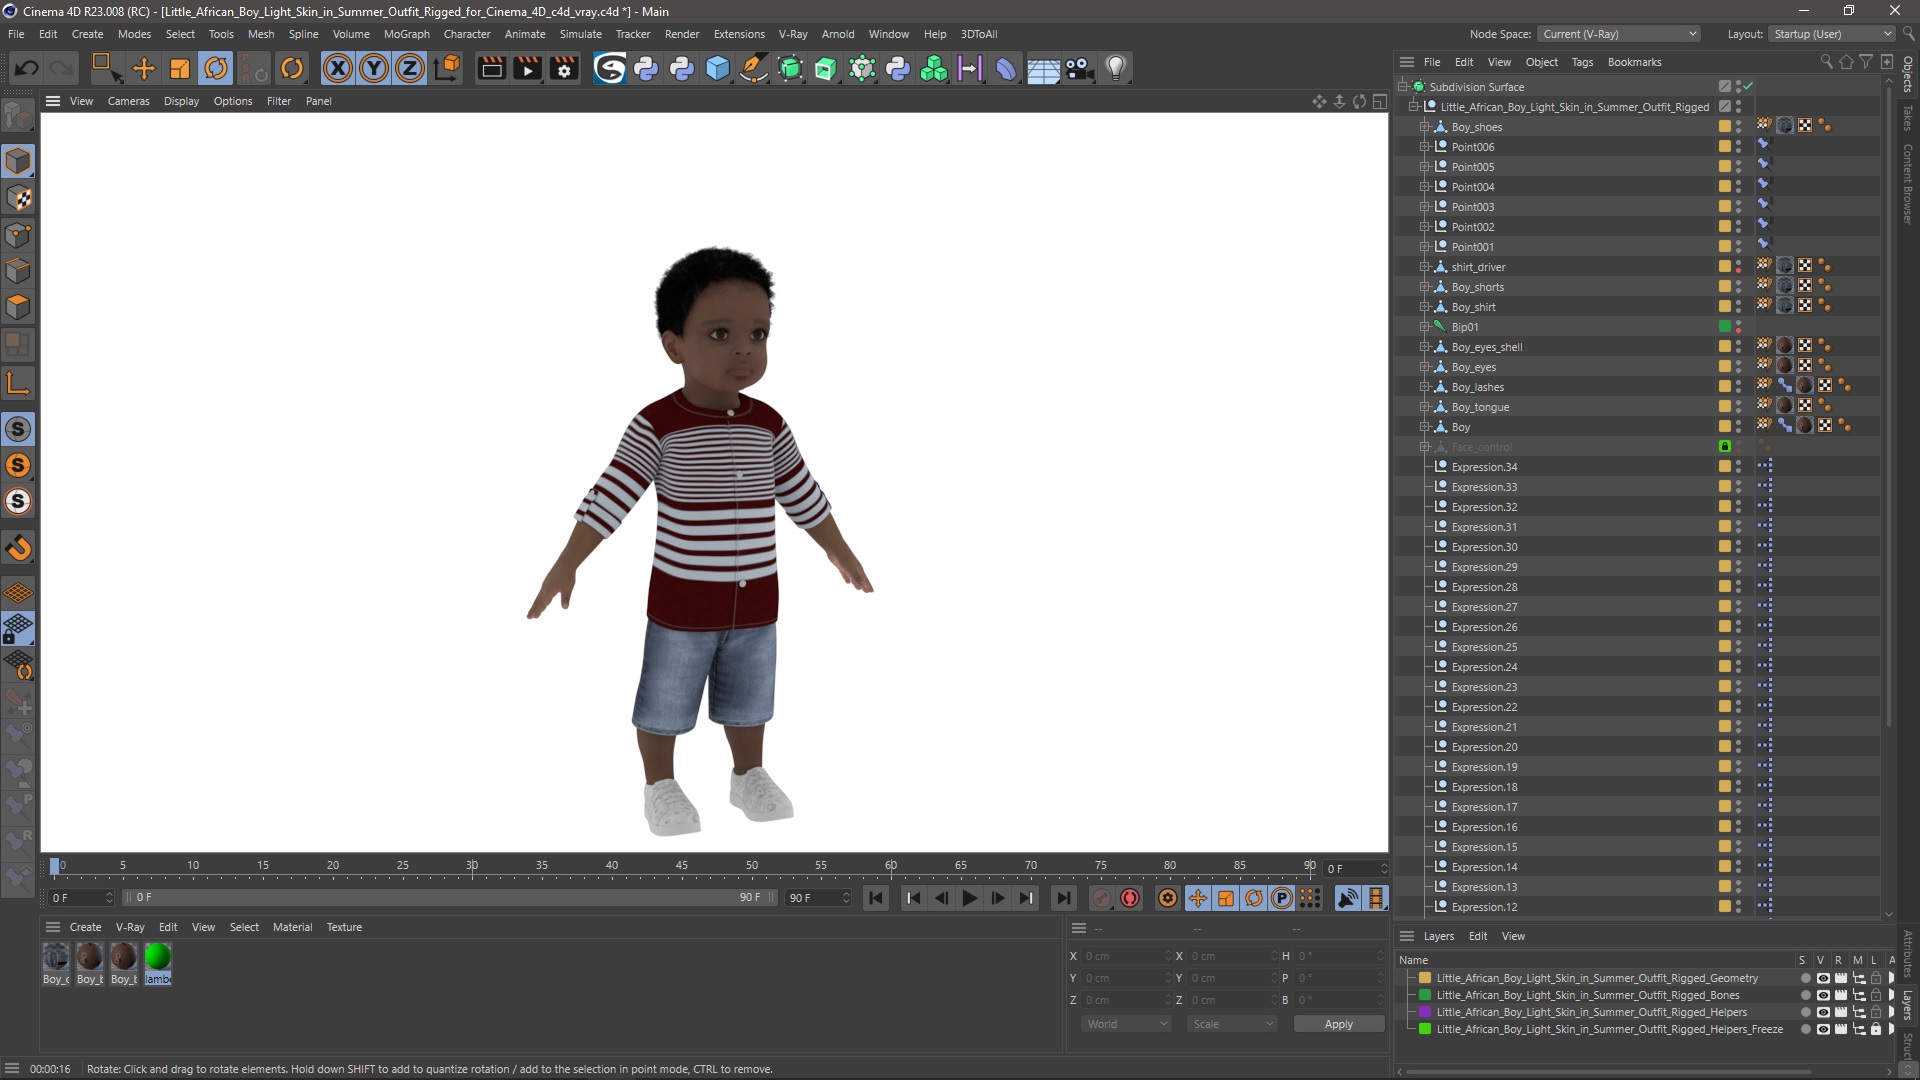Select the Live Selection tool

(105, 68)
